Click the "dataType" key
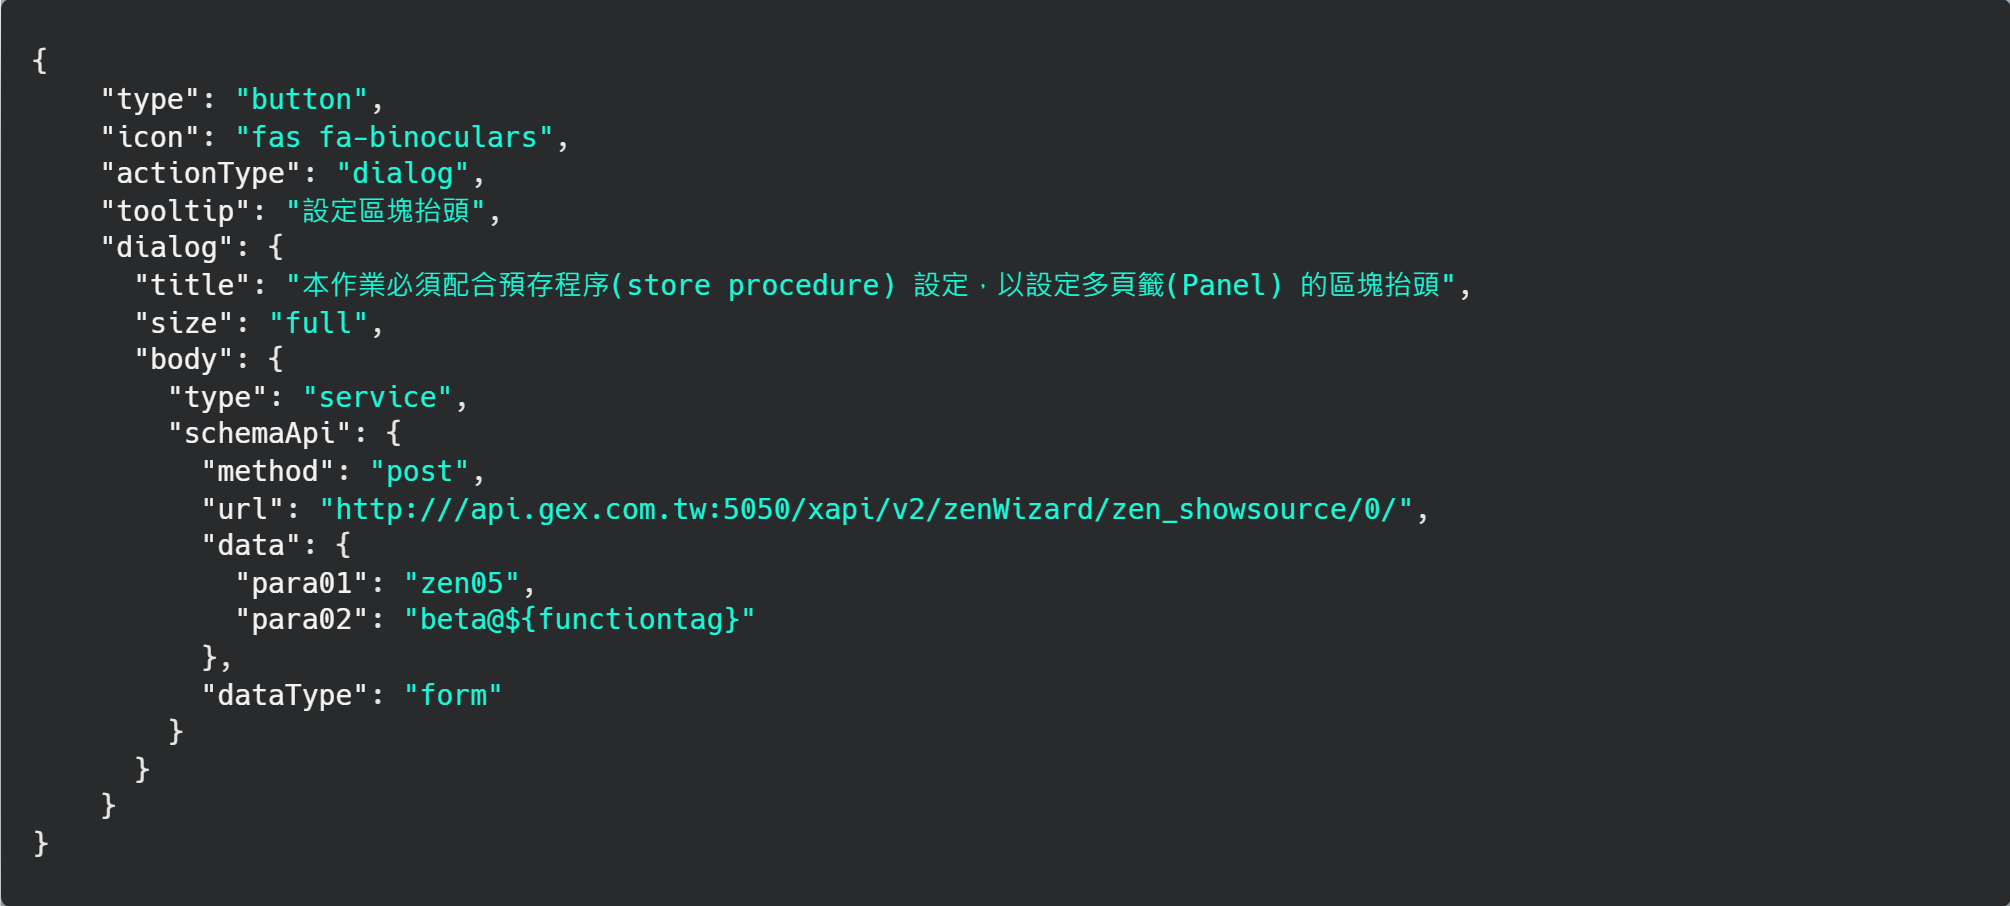 284,695
